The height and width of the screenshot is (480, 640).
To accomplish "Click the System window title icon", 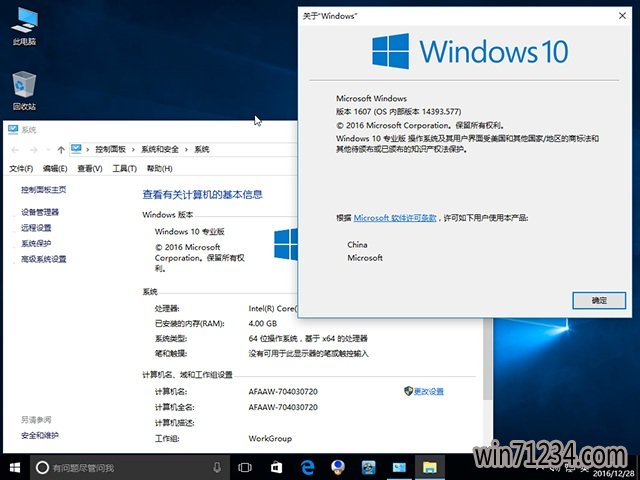I will click(13, 130).
